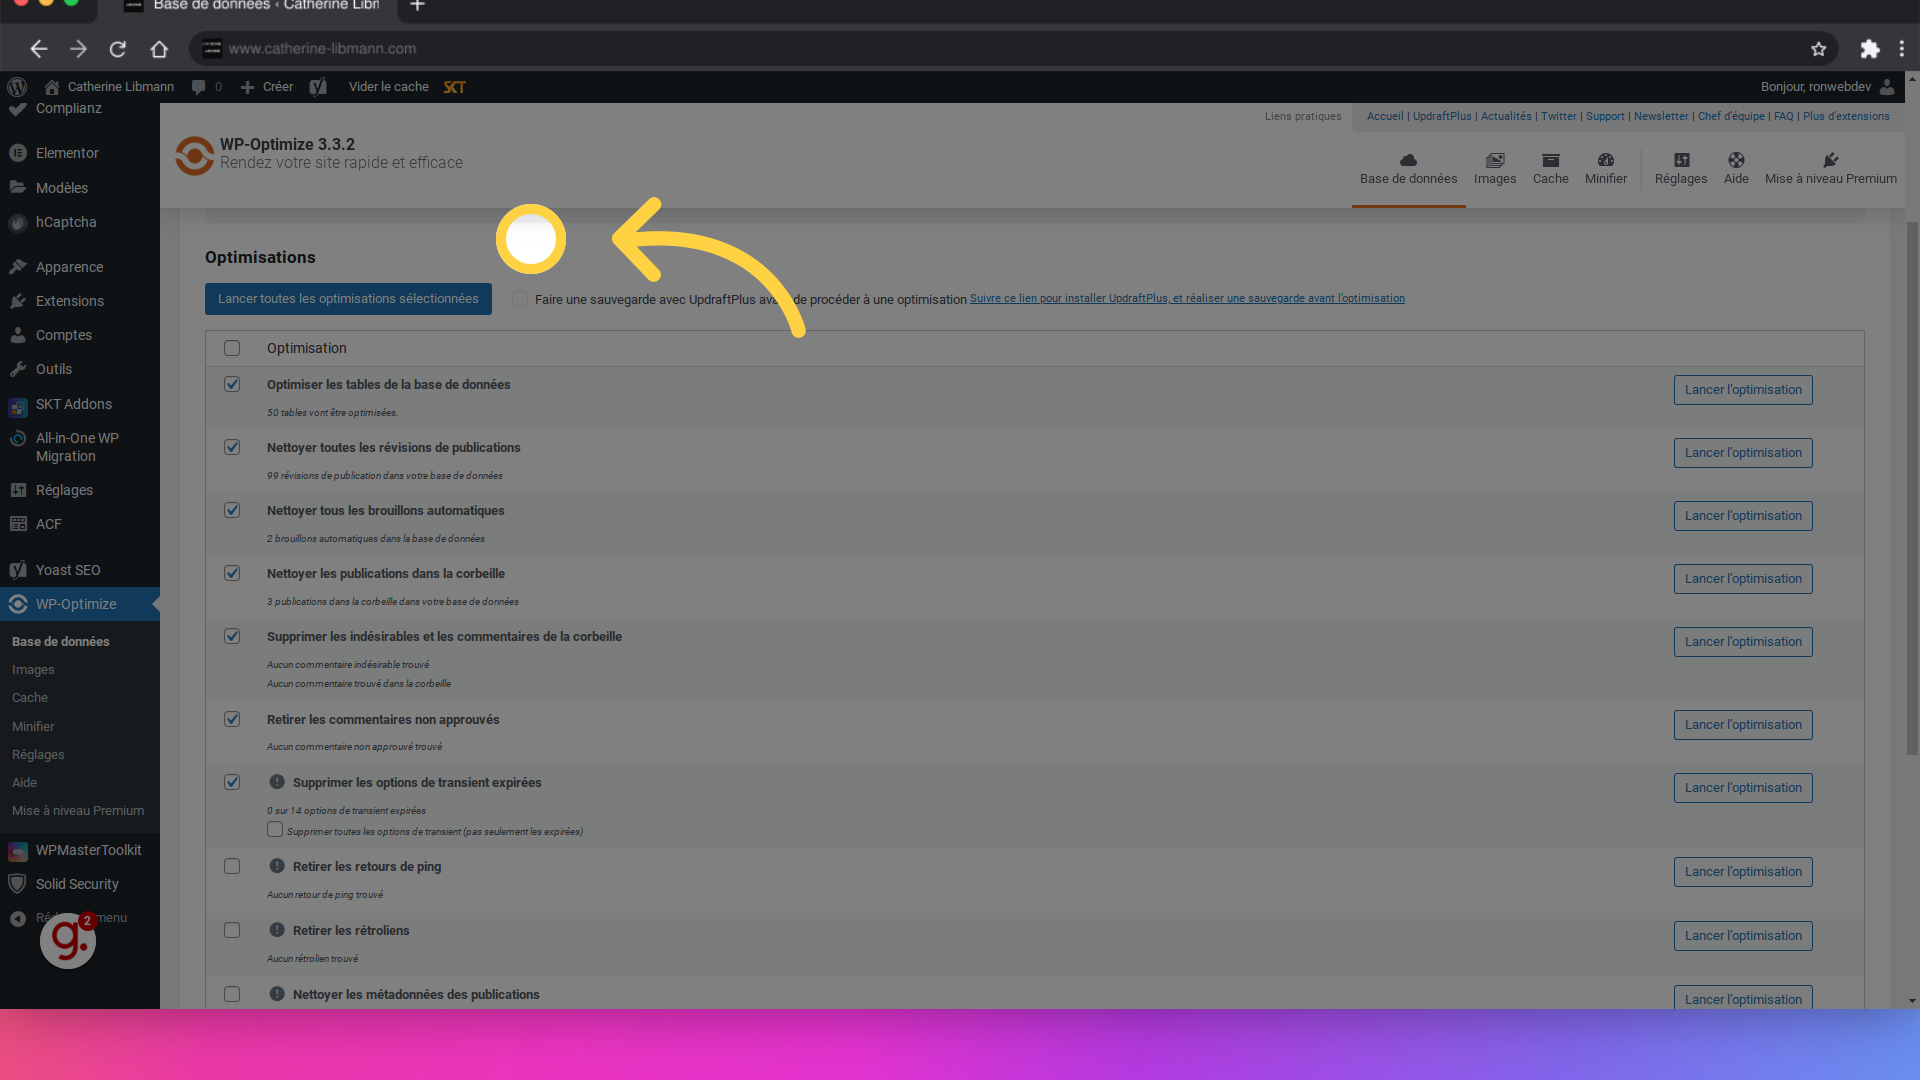
Task: Click Lancer toutes les optimisations sélectionnées button
Action: pos(348,298)
